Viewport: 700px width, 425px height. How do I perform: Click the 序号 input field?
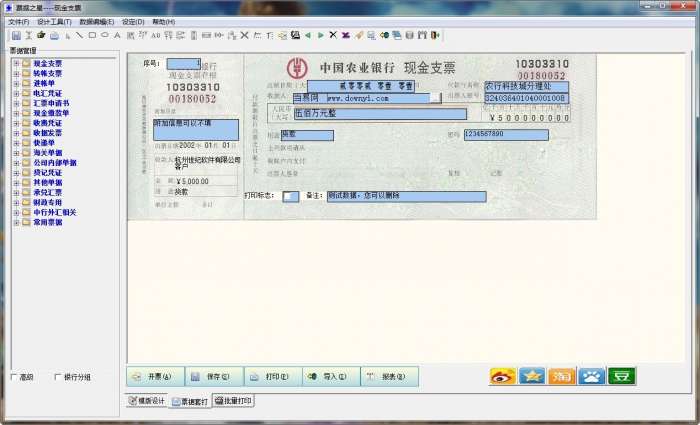[183, 64]
